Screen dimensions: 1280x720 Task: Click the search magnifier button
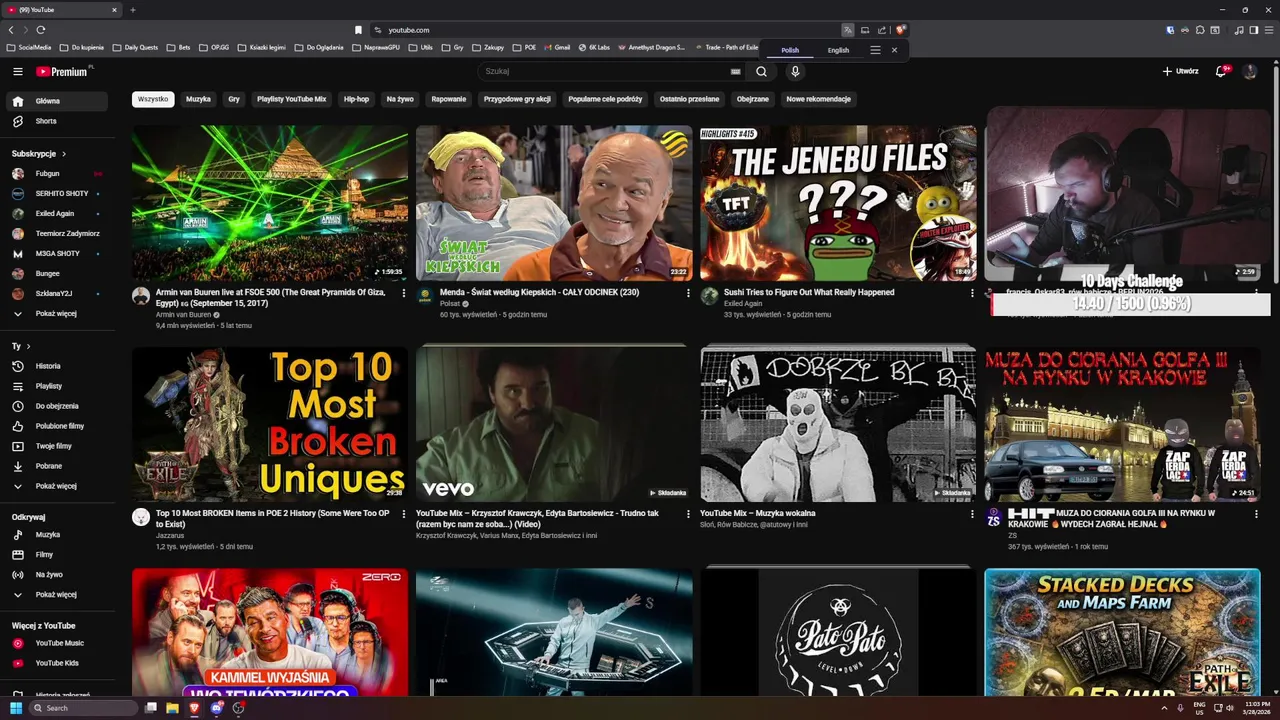(761, 71)
